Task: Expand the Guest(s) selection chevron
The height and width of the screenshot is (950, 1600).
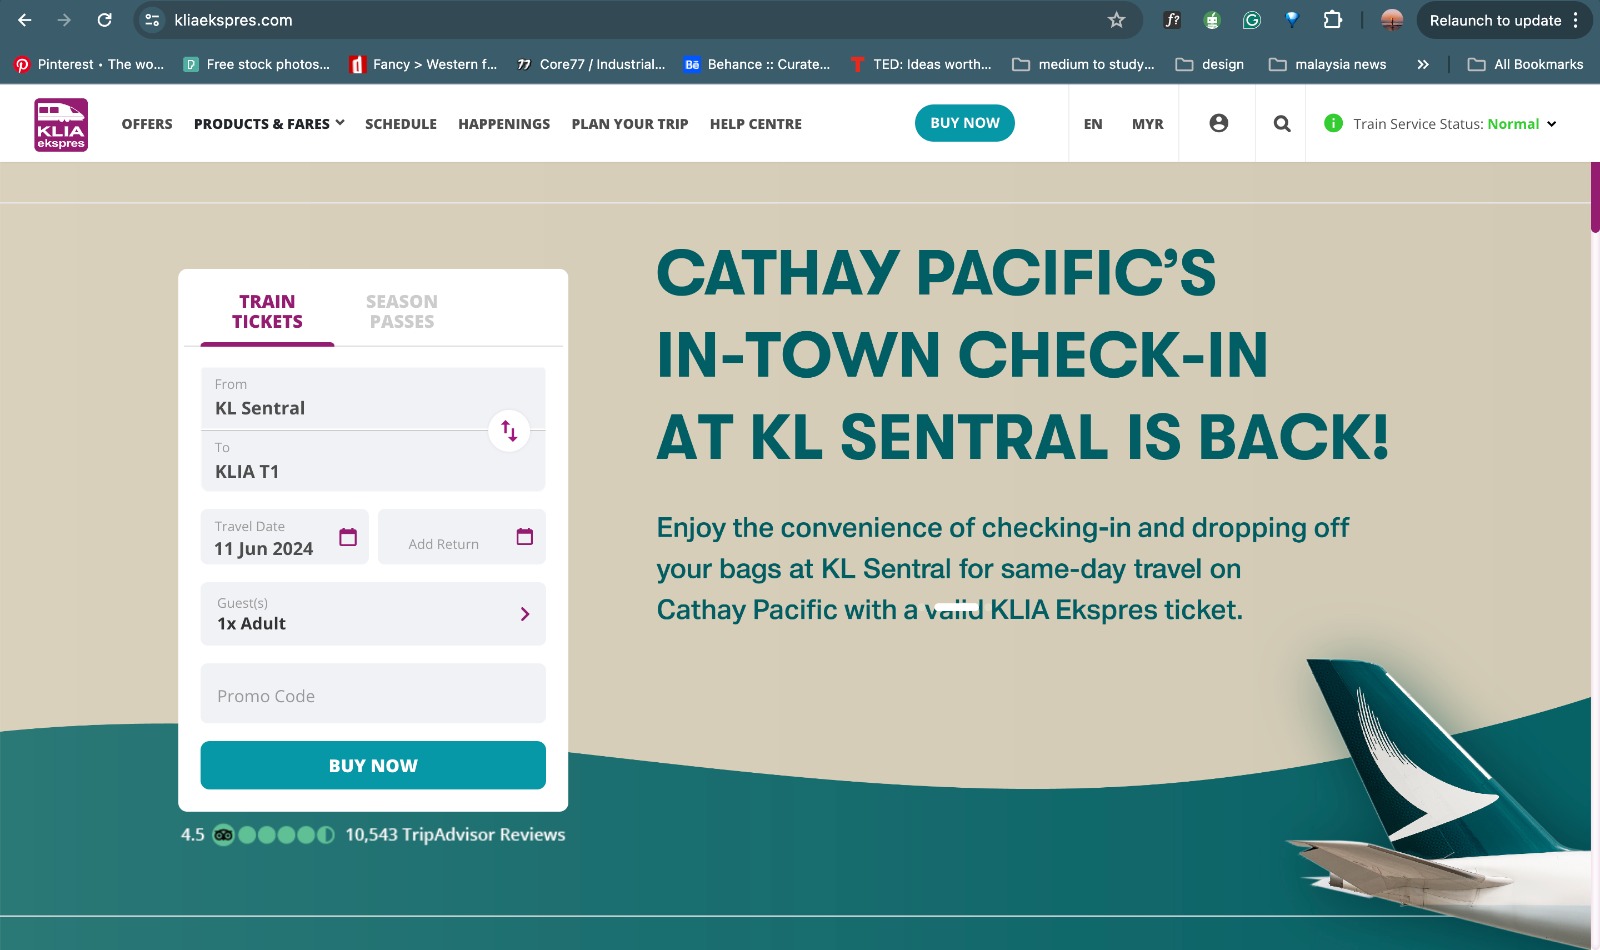Action: pos(525,614)
